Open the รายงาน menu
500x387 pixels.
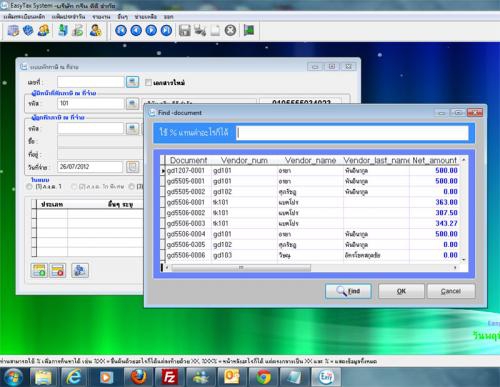pyautogui.click(x=101, y=16)
